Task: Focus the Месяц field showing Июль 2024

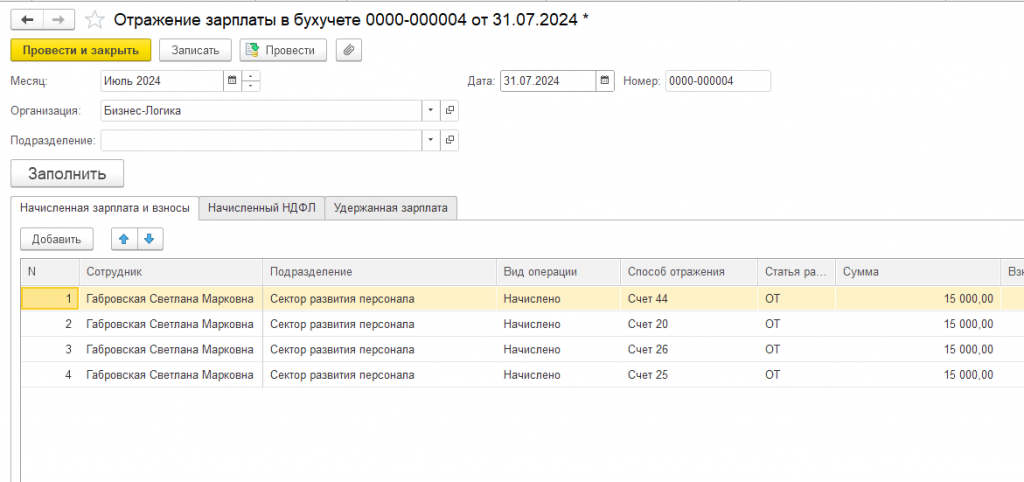Action: click(x=163, y=81)
